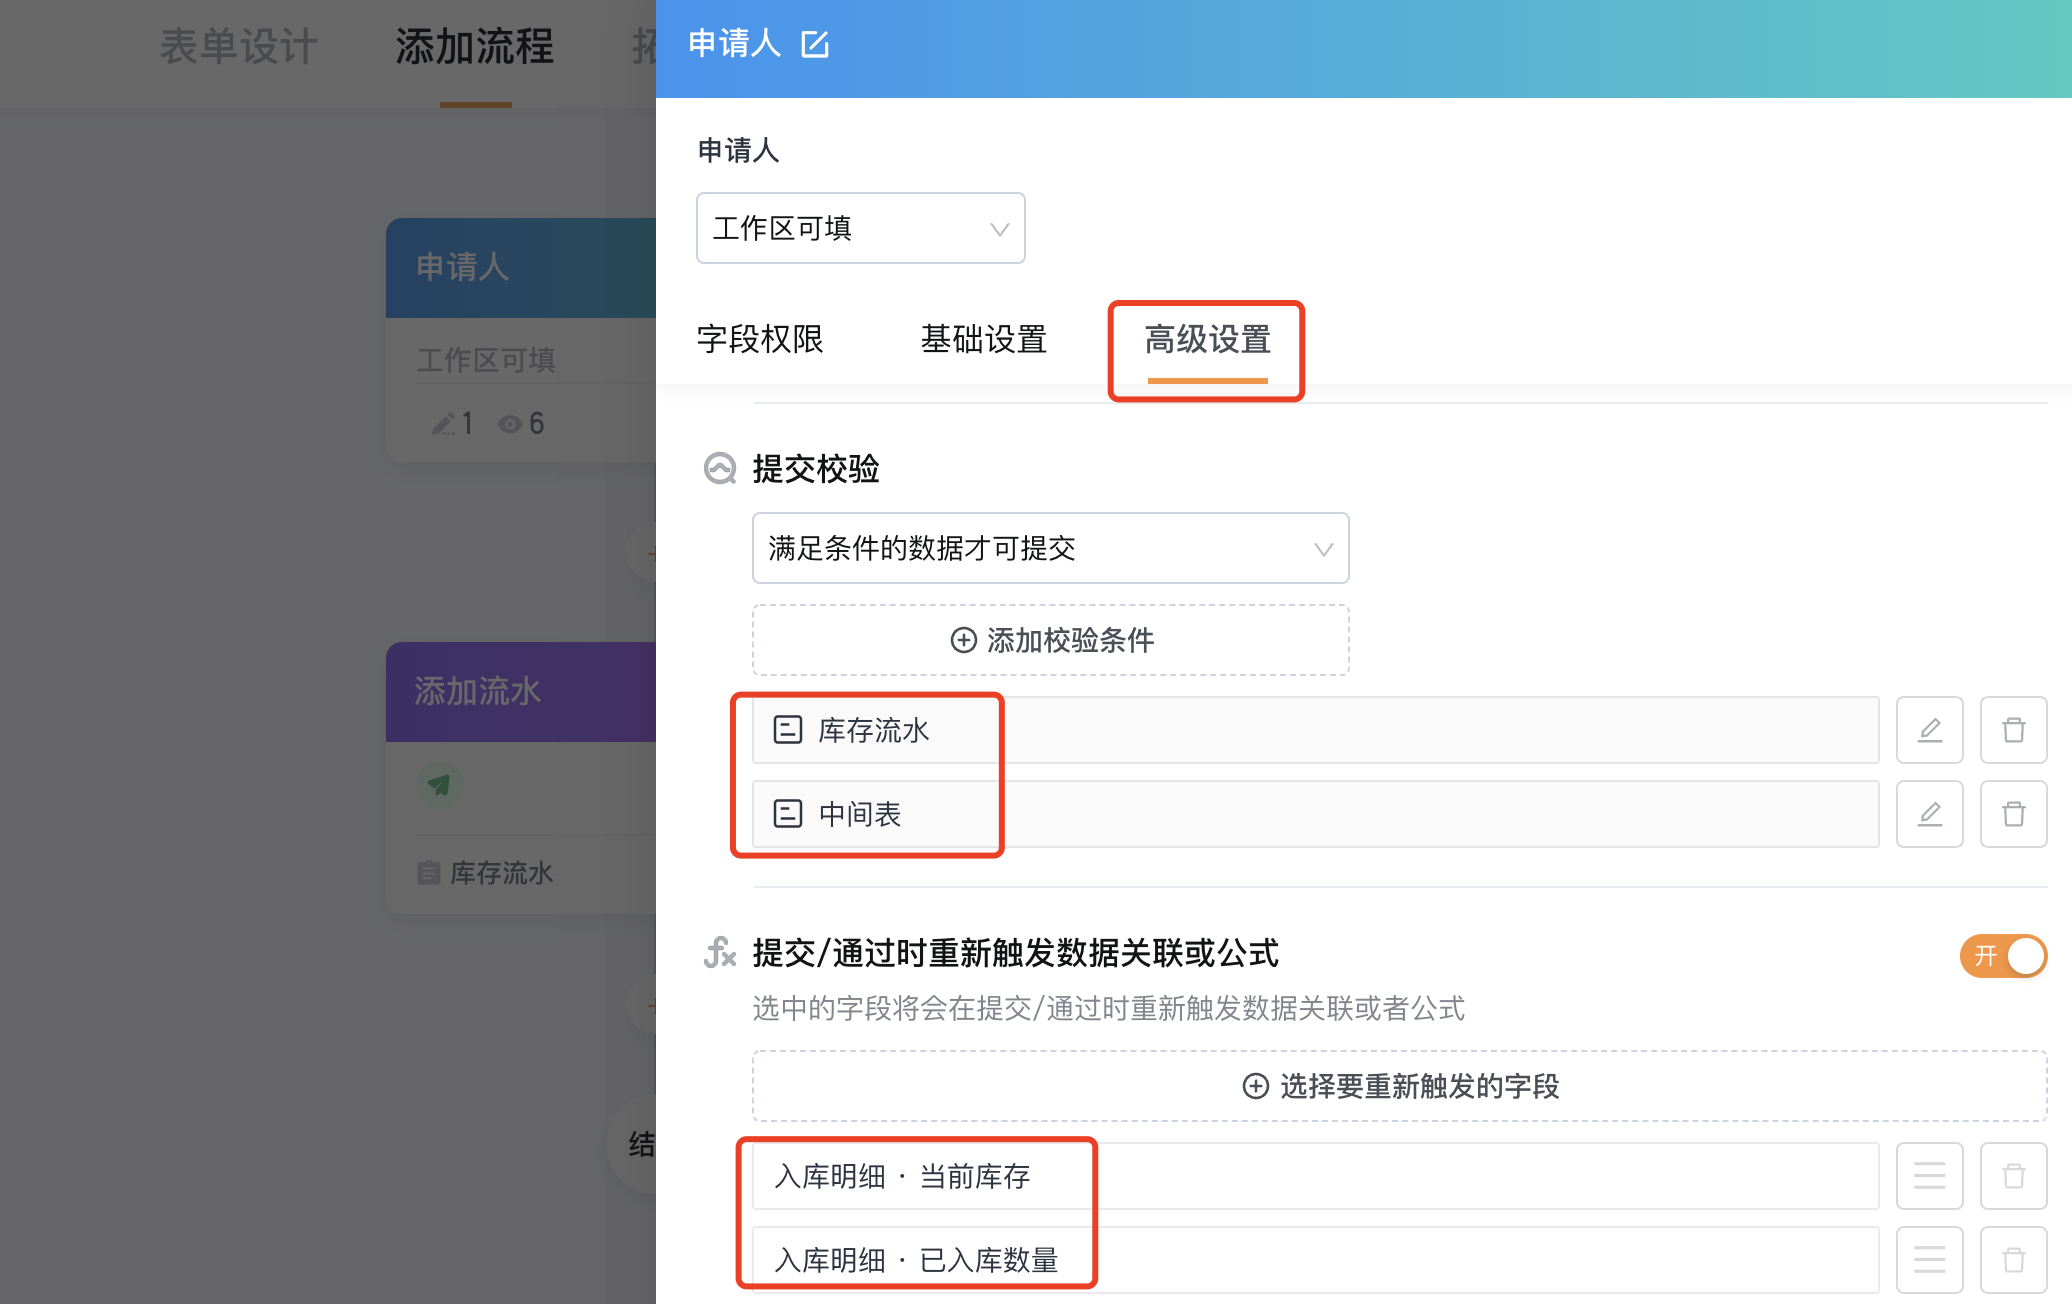Click the plus circle icon in 选择要重新触发的字段

coord(1256,1086)
